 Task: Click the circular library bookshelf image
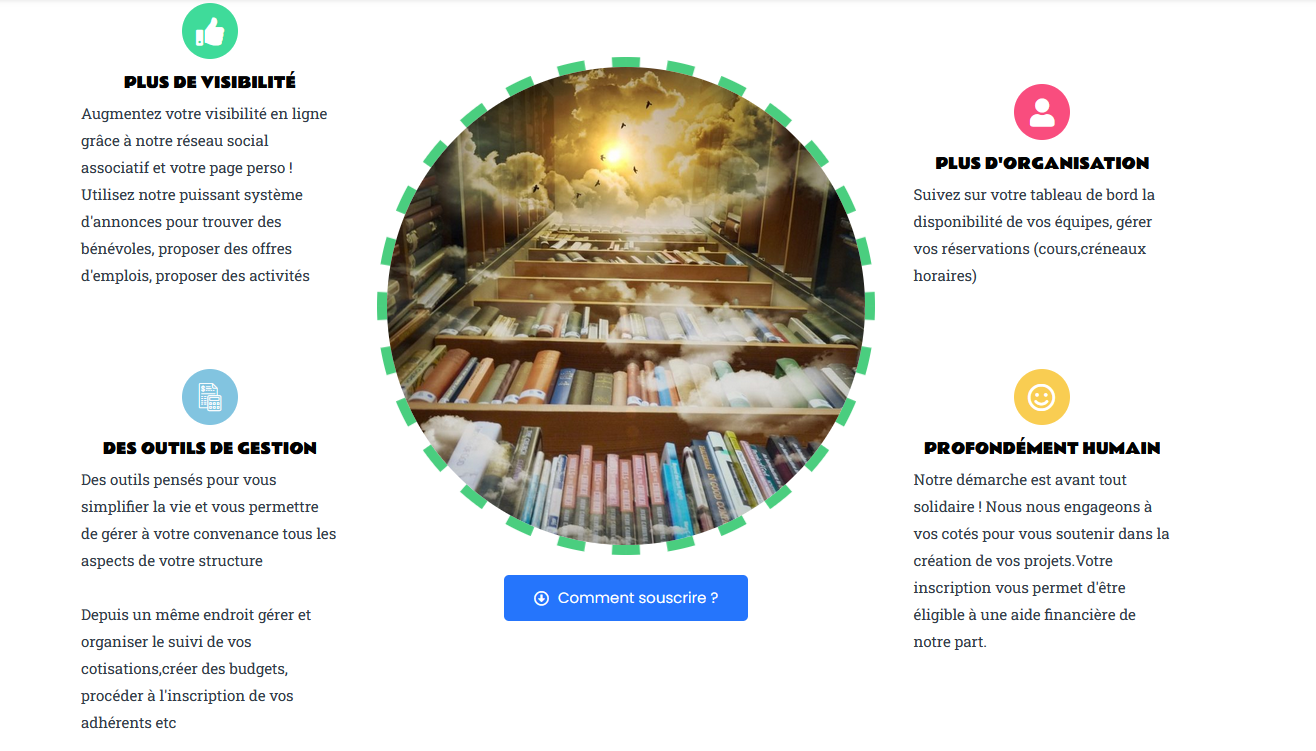626,305
